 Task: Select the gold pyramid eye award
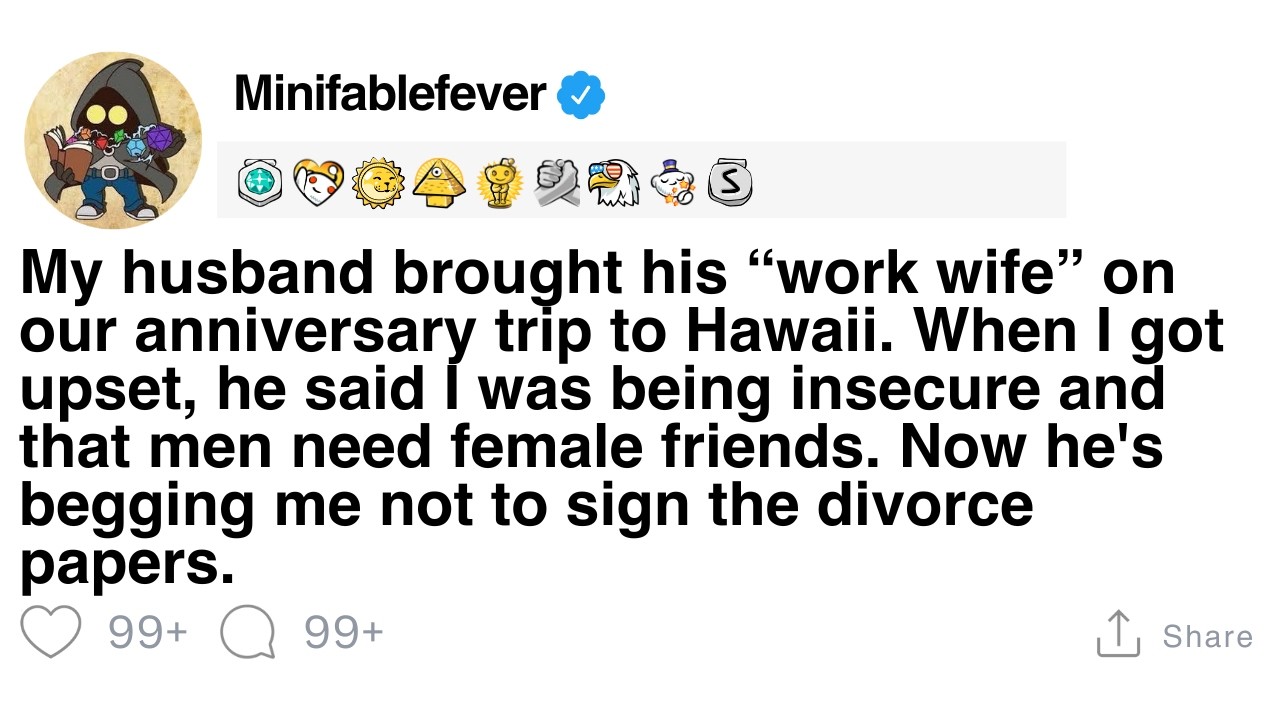[437, 182]
